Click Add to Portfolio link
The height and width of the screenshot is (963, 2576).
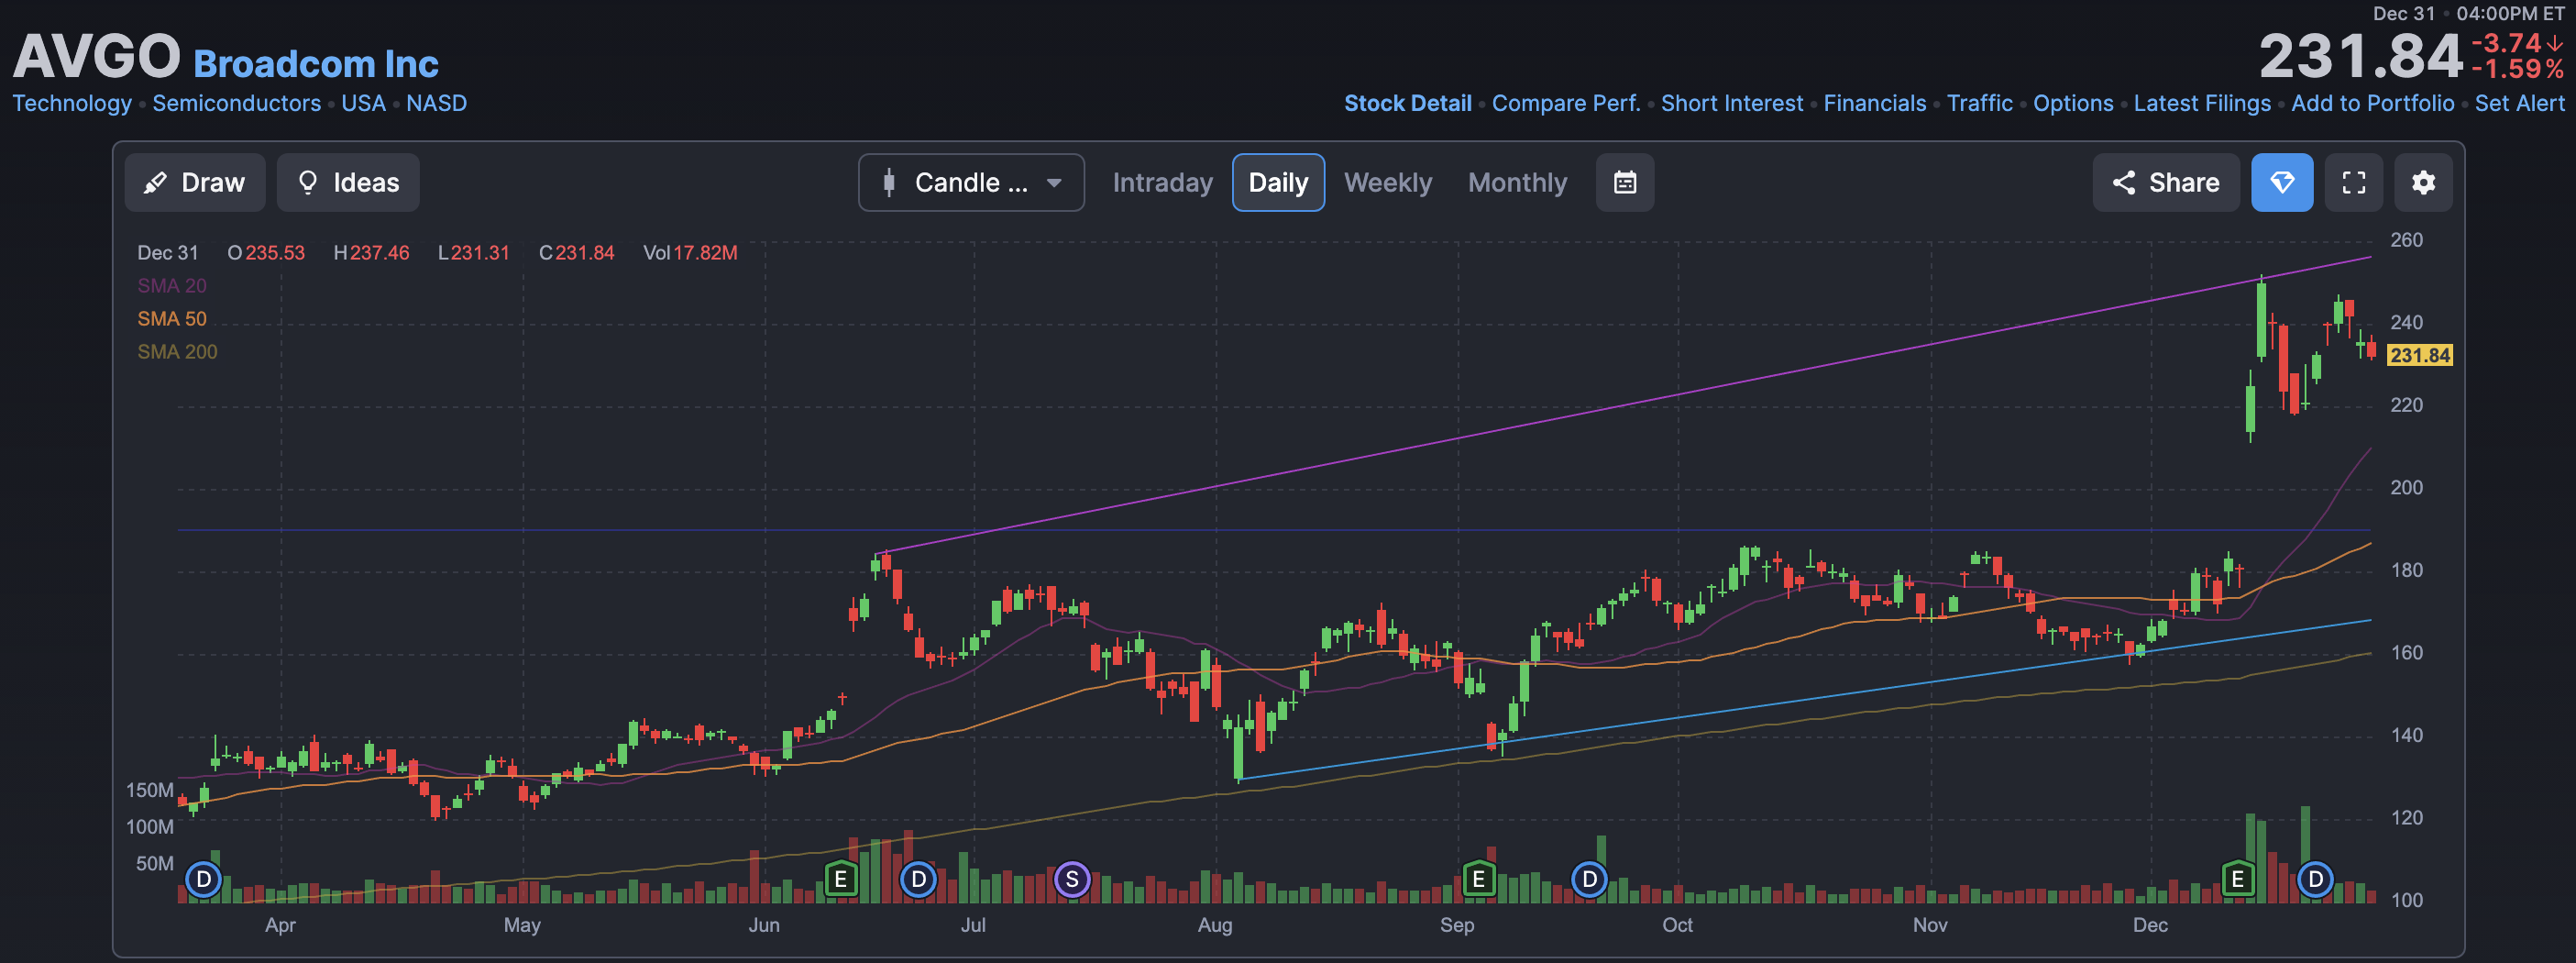click(x=2373, y=103)
